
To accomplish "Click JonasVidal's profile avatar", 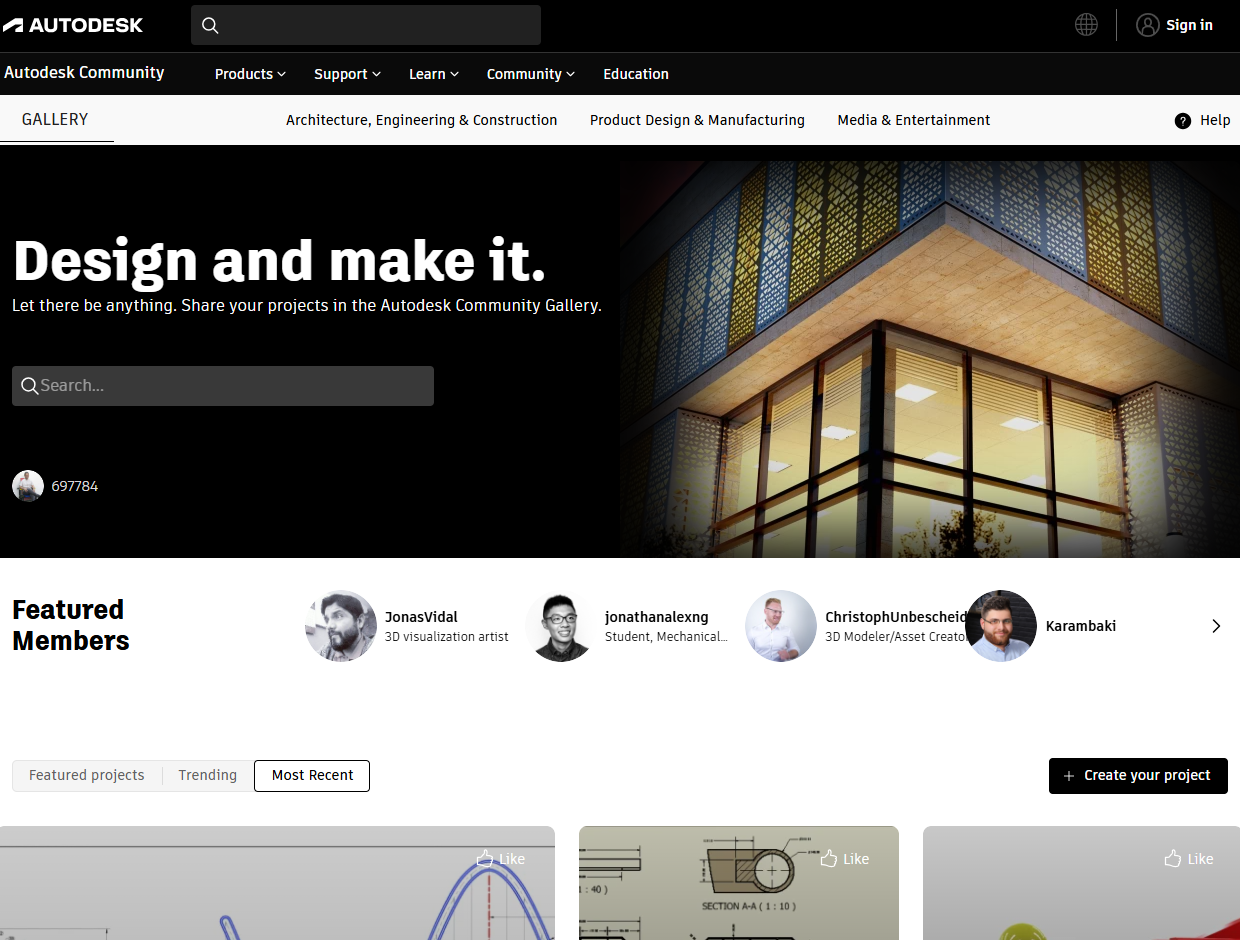I will click(x=340, y=626).
